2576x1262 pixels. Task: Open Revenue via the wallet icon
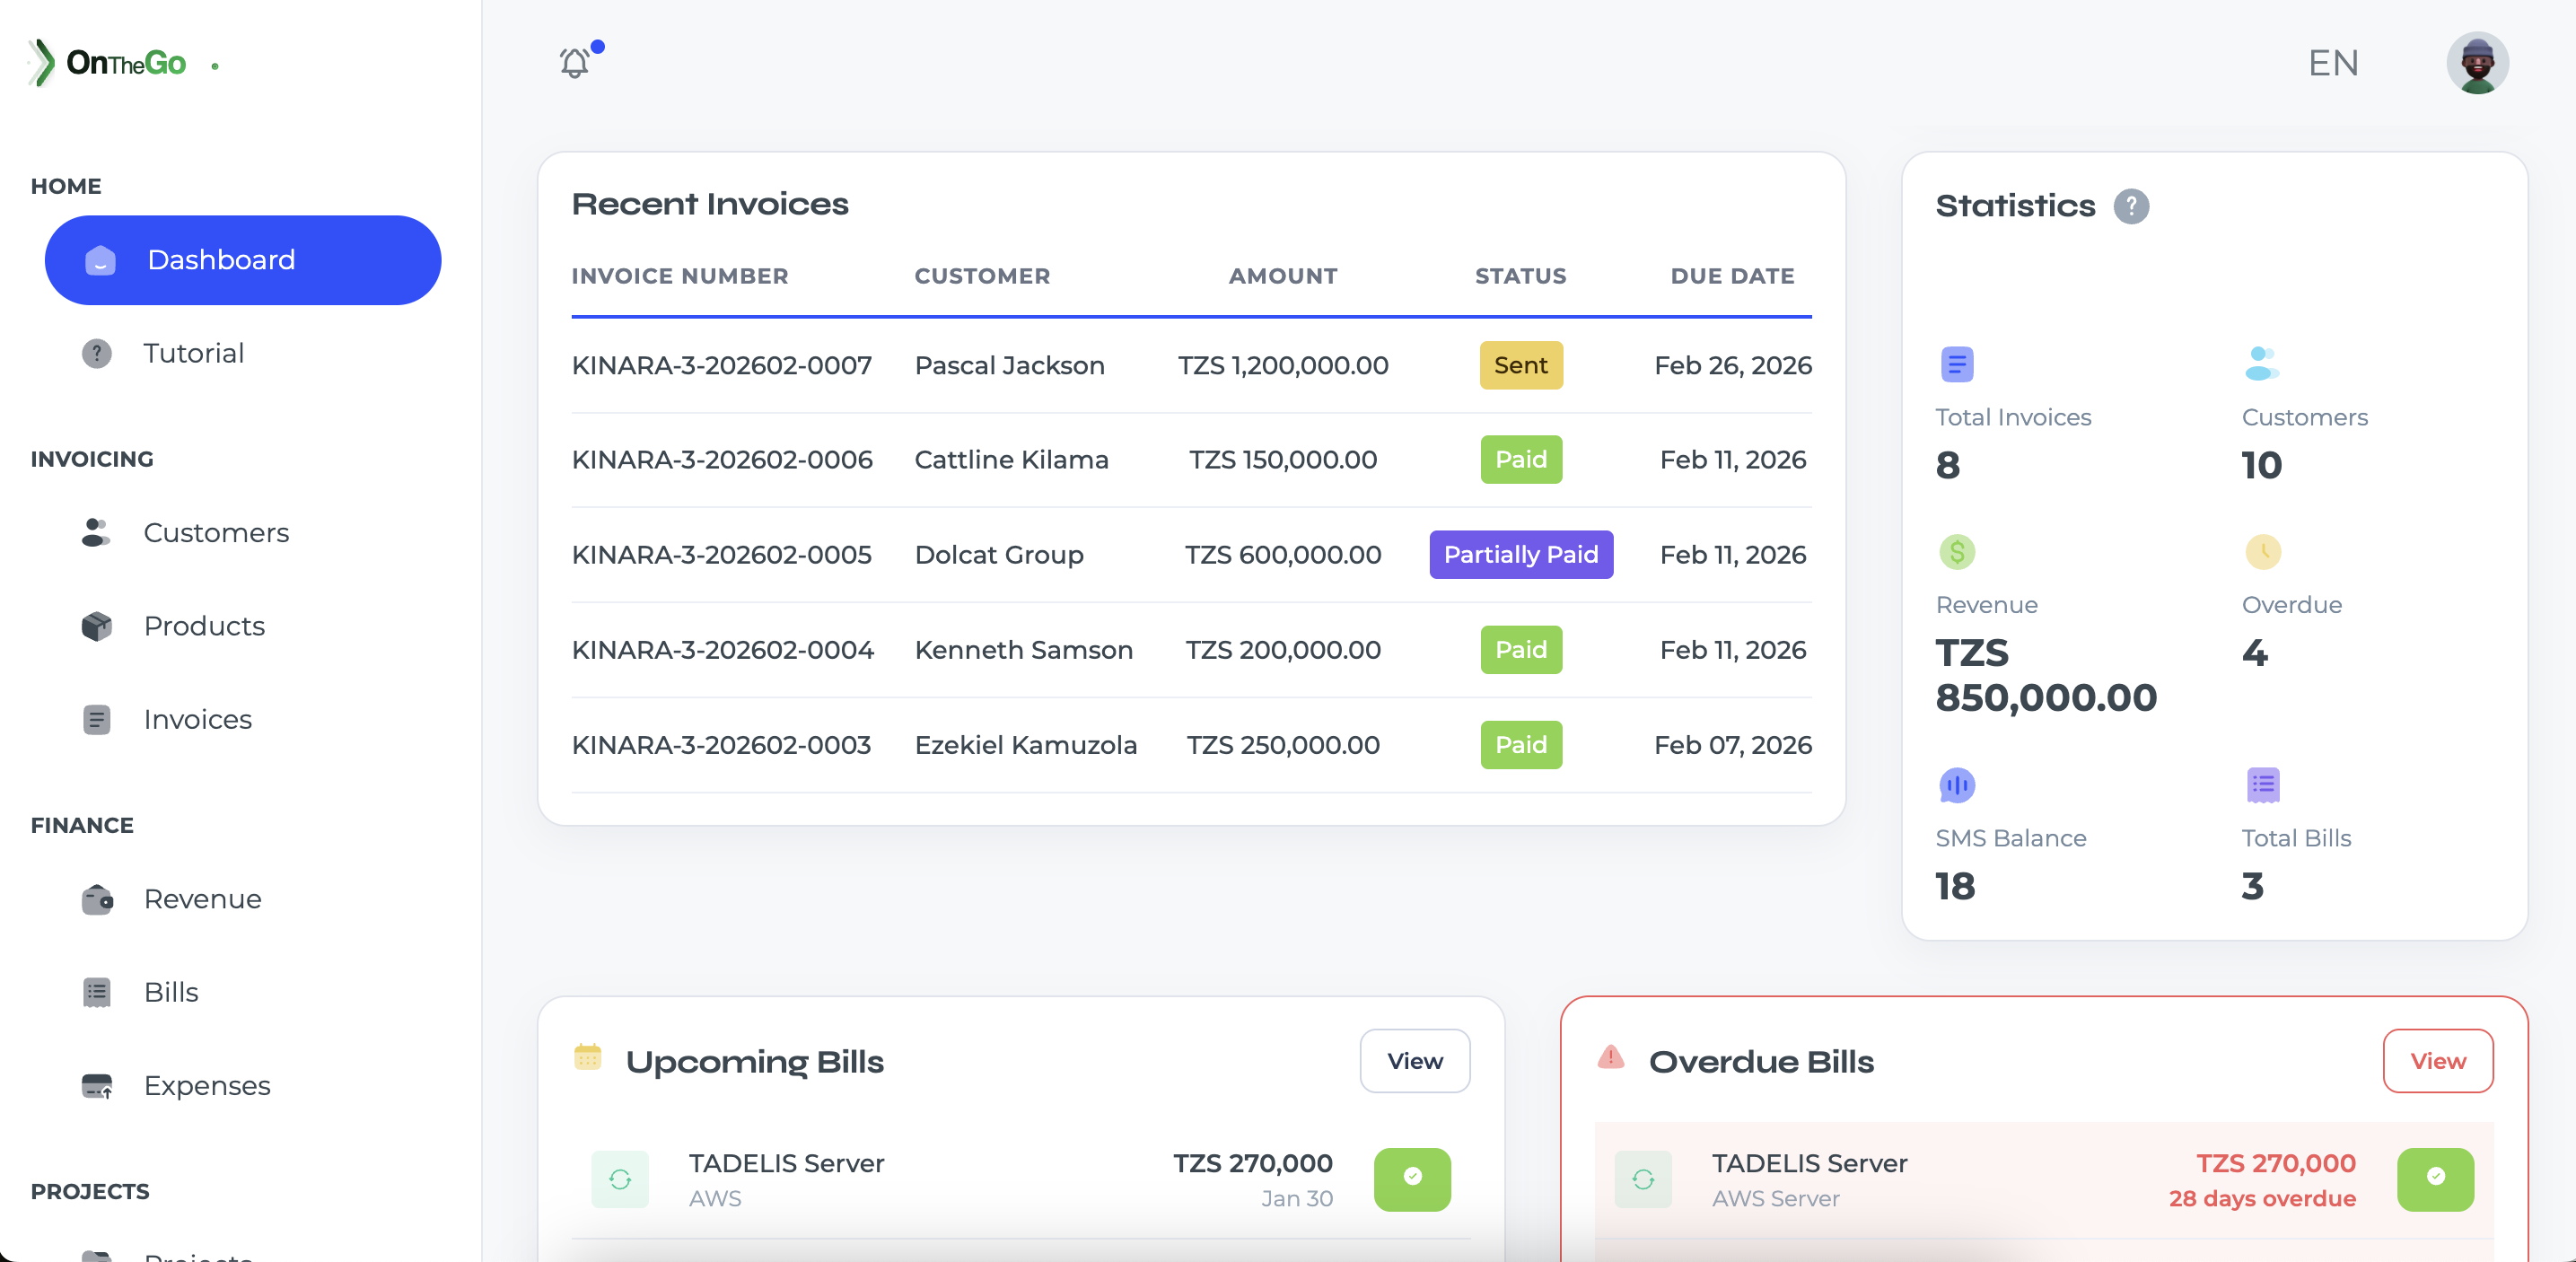click(x=96, y=899)
